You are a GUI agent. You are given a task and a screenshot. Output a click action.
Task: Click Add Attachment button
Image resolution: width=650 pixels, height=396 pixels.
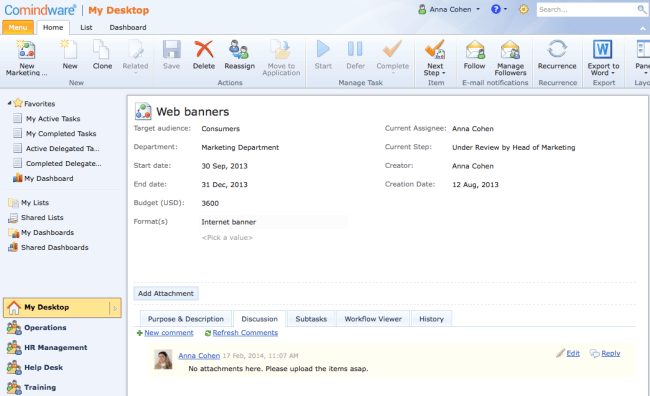click(166, 293)
